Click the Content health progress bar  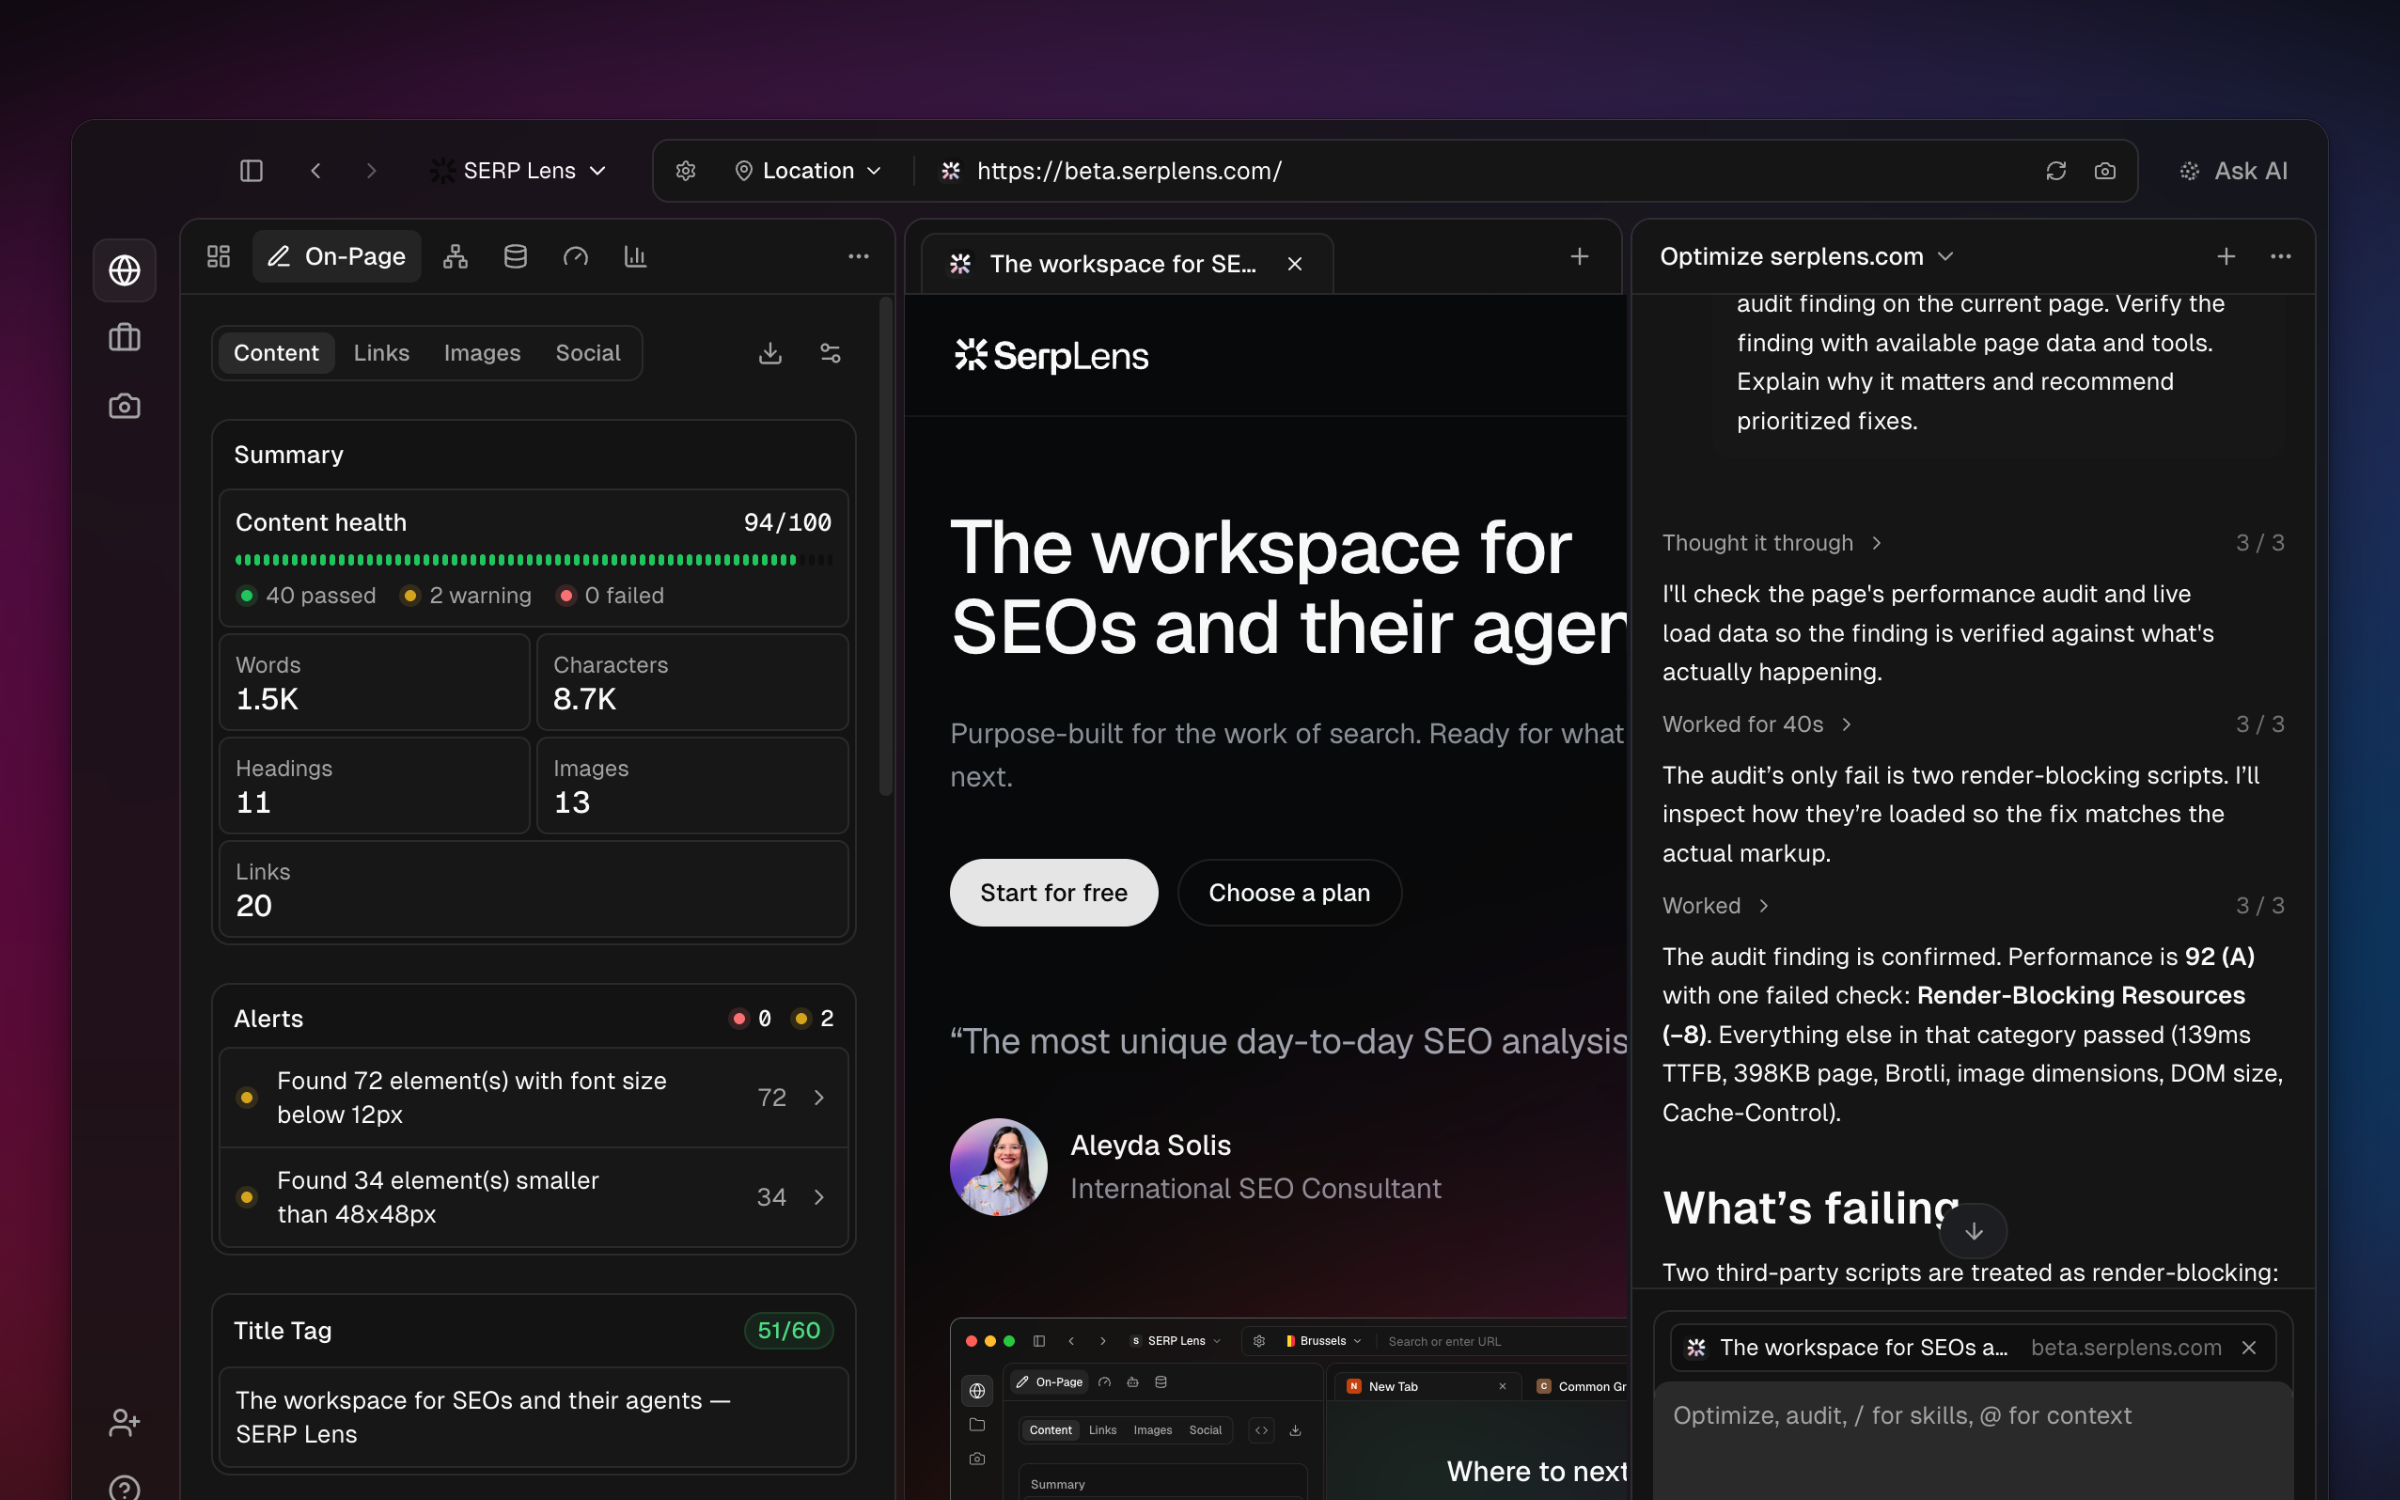533,560
